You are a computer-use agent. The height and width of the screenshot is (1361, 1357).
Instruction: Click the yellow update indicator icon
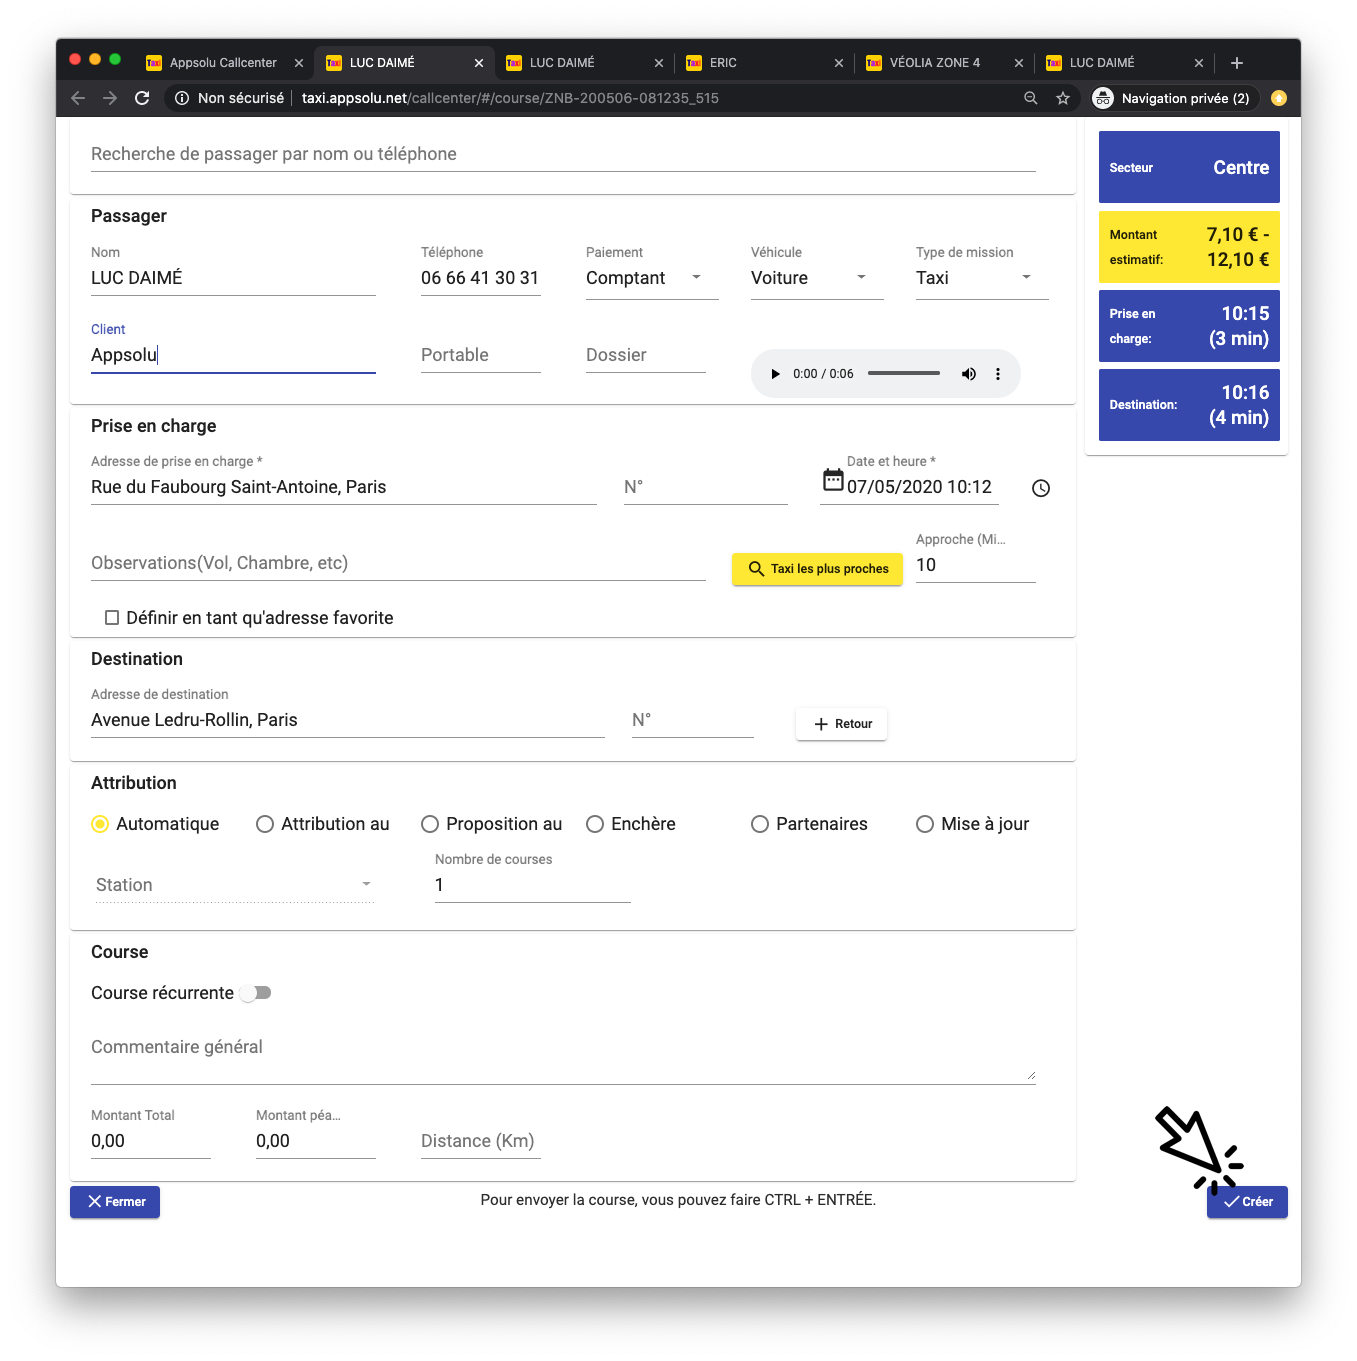[1279, 98]
